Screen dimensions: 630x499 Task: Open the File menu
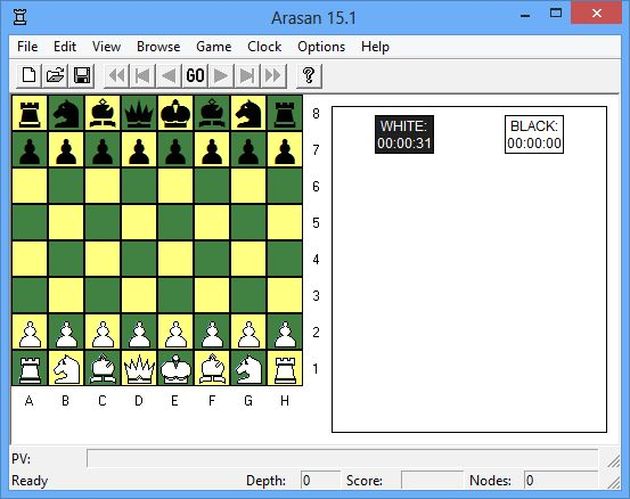click(x=27, y=46)
